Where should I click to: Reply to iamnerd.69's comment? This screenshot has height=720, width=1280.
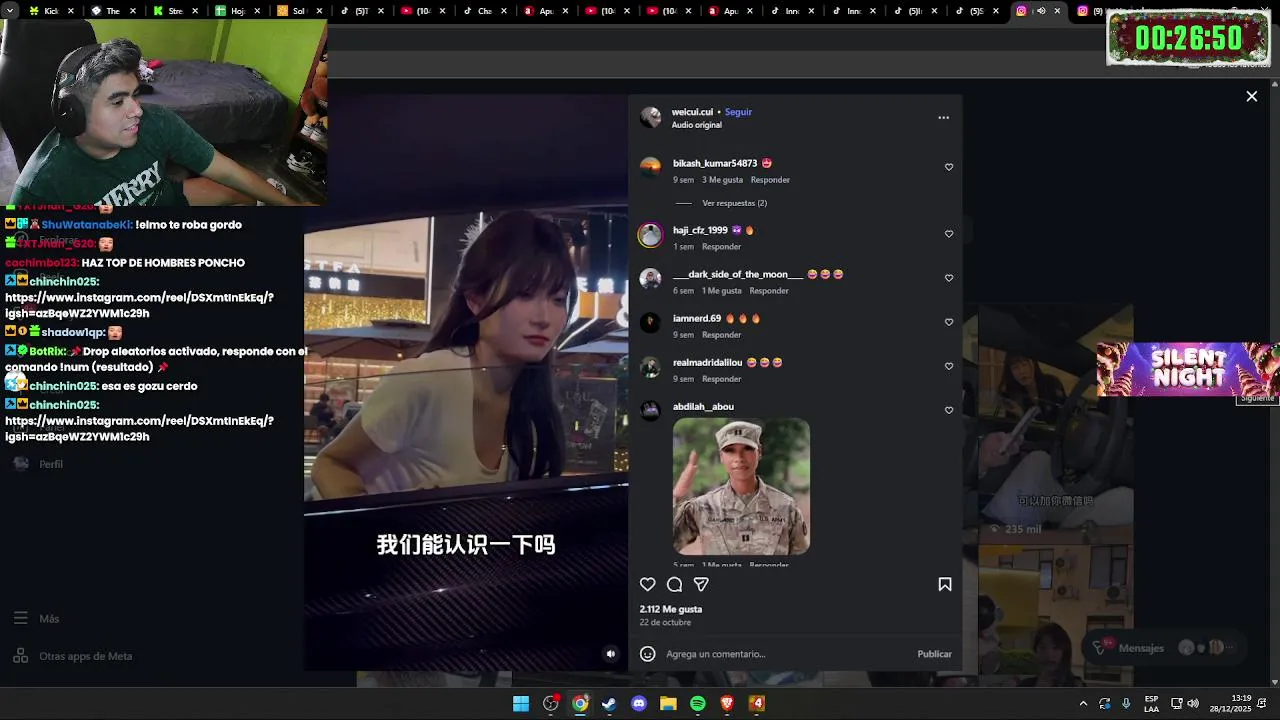coord(721,335)
